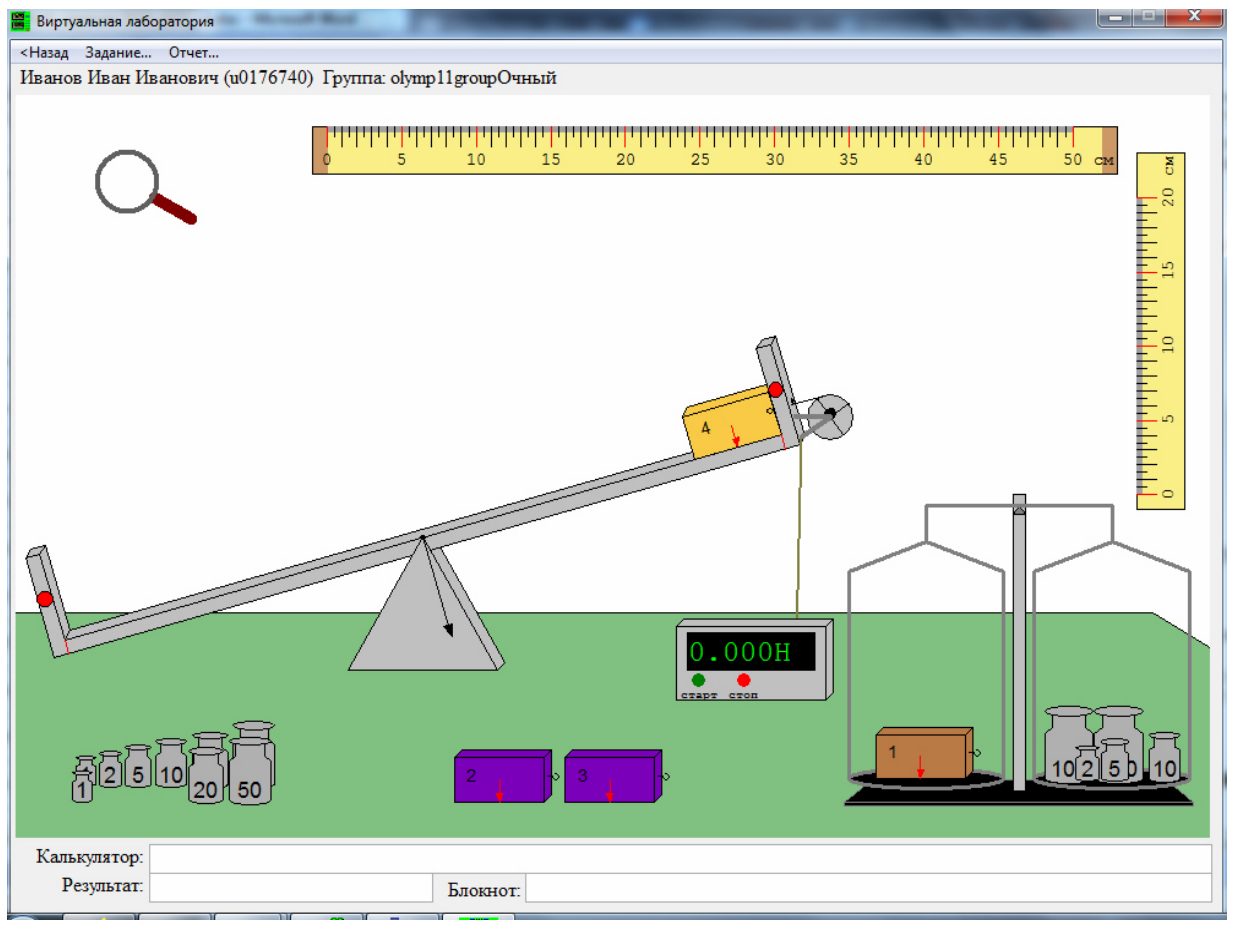Click the red "стоп" button on the force meter

(743, 680)
